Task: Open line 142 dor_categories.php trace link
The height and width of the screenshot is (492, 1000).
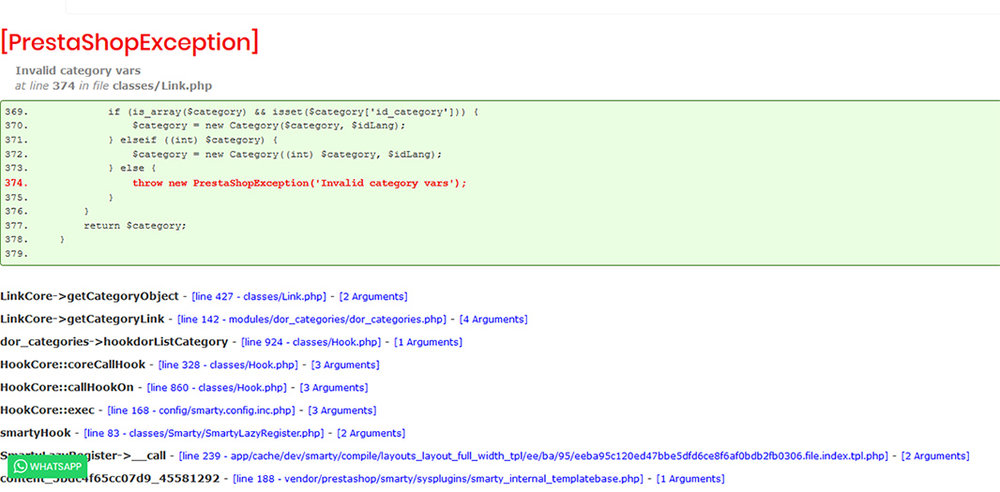Action: (x=311, y=319)
